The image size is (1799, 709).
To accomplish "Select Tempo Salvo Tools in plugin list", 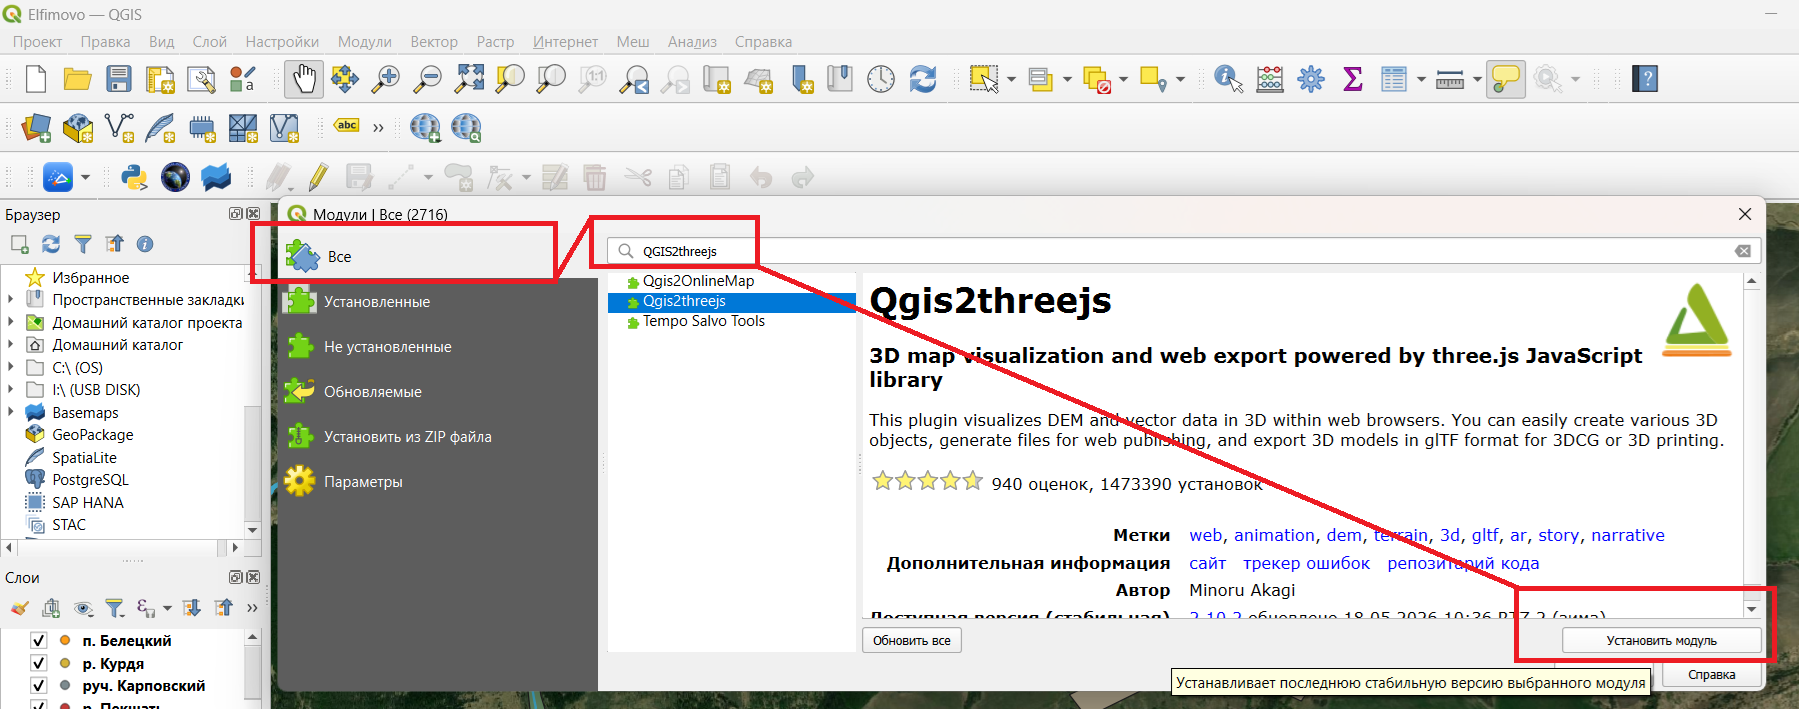I will coord(703,321).
